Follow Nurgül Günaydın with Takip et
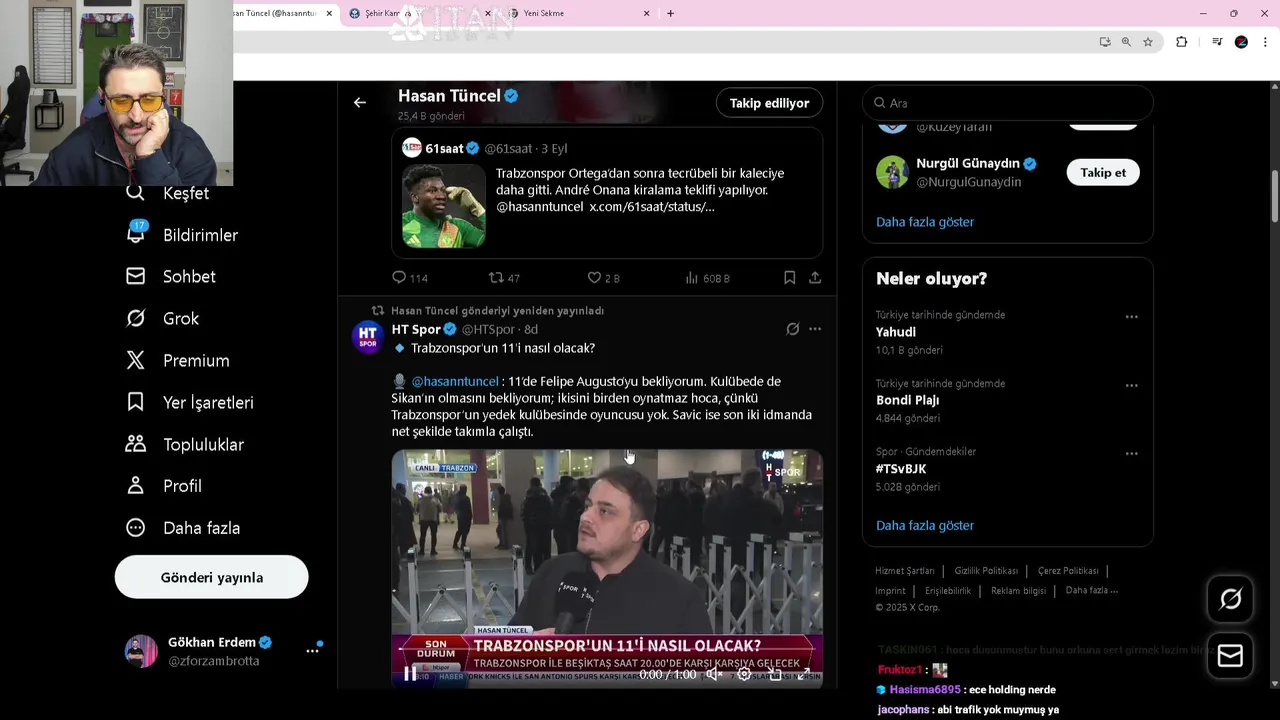1280x720 pixels. [1103, 172]
